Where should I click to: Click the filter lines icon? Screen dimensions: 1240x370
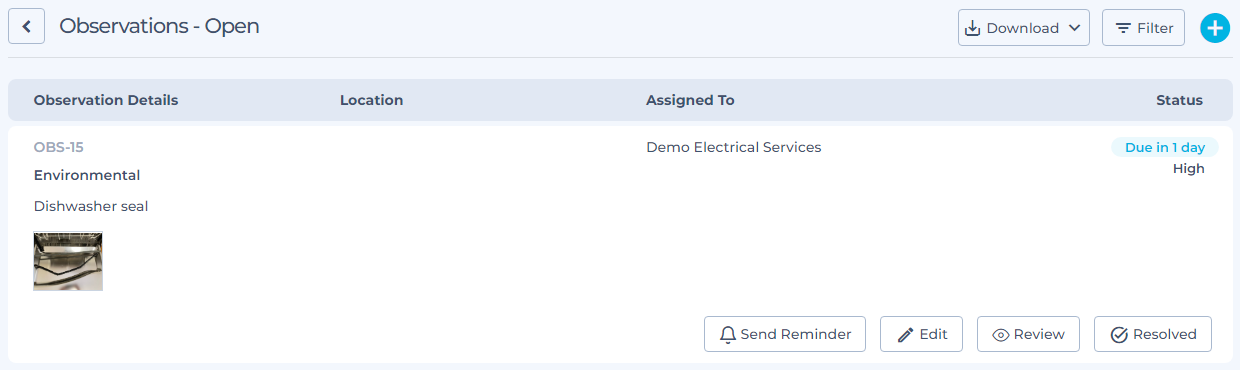click(x=1124, y=28)
